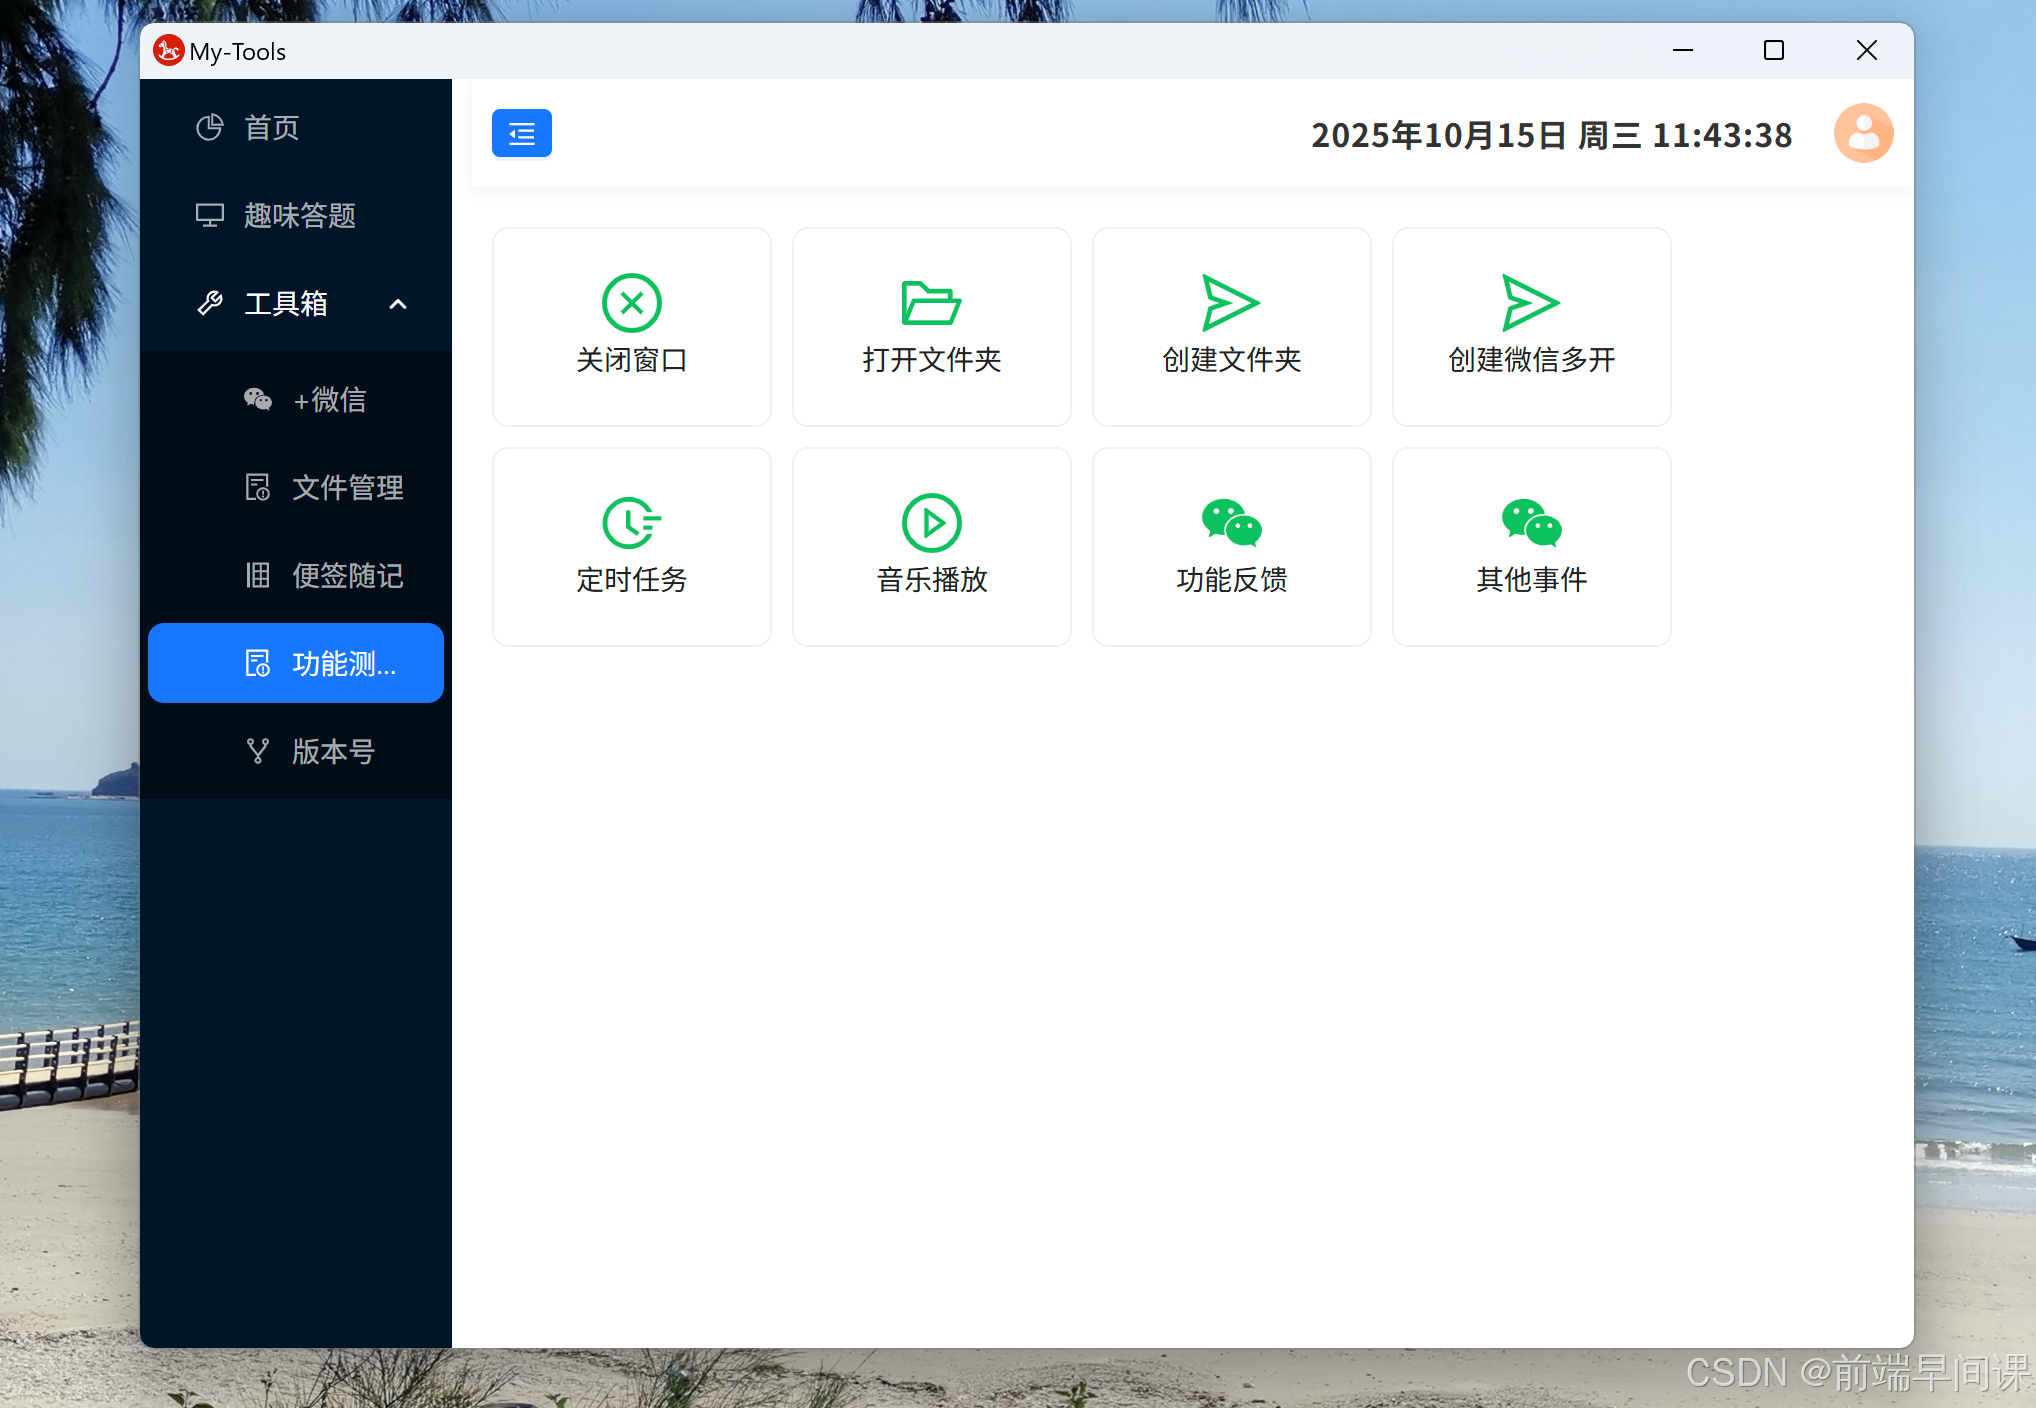Click the 创建文件夹 card label
Image resolution: width=2036 pixels, height=1408 pixels.
pyautogui.click(x=1232, y=360)
